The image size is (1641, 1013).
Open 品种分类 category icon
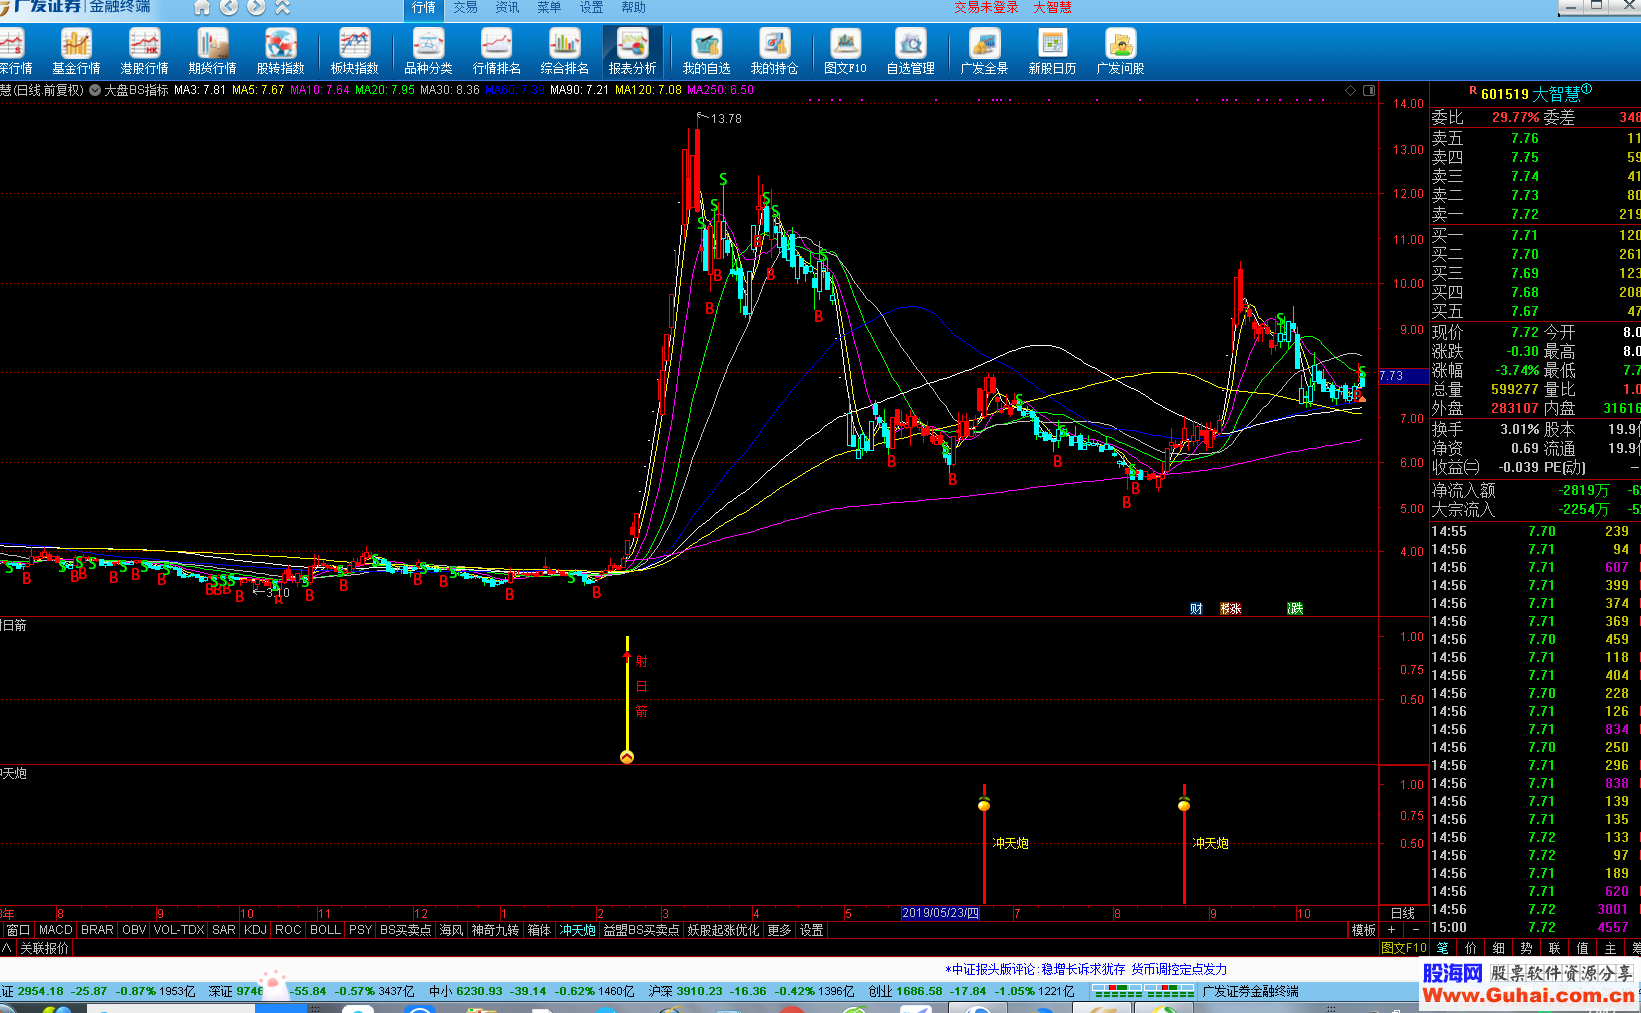click(428, 51)
